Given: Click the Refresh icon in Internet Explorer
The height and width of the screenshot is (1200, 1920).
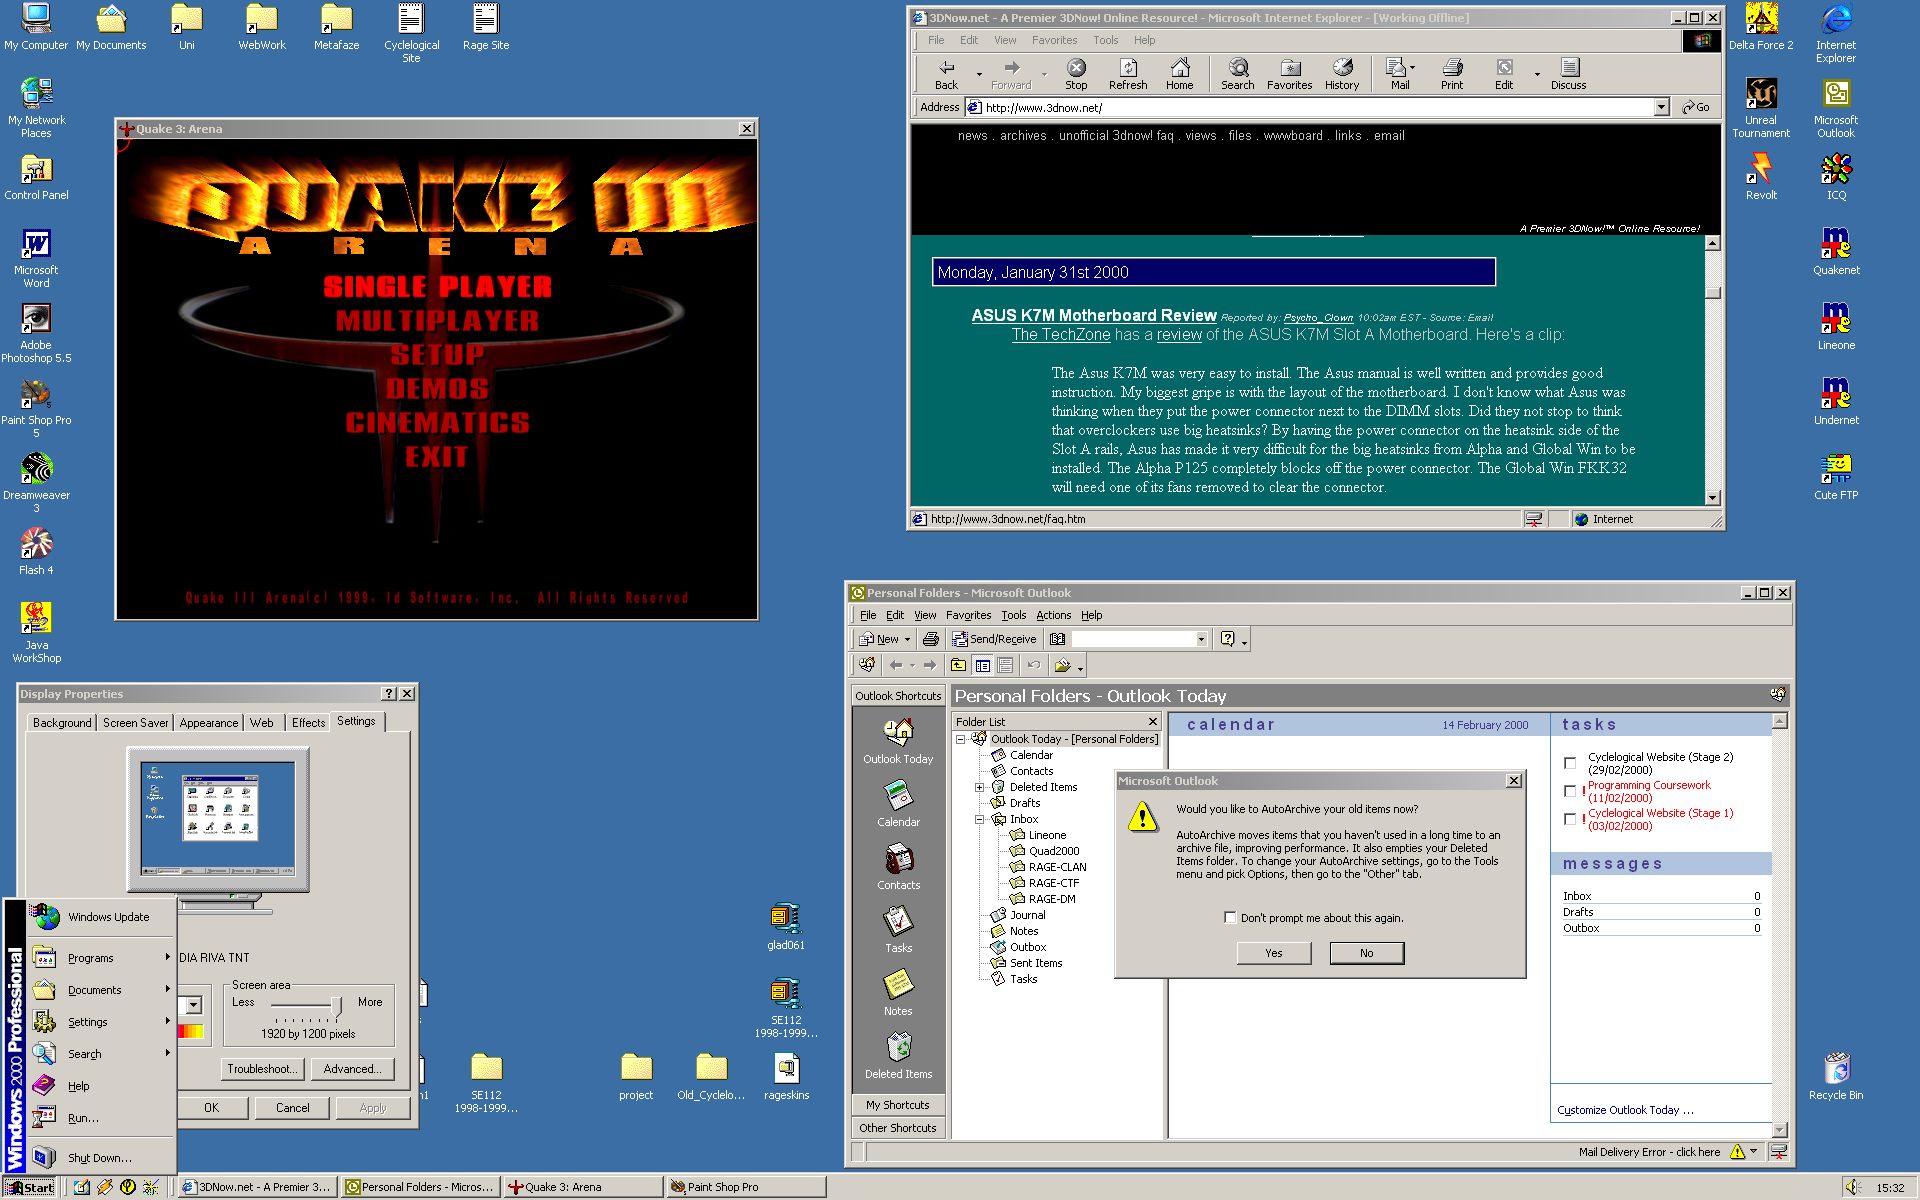Looking at the screenshot, I should pyautogui.click(x=1128, y=72).
